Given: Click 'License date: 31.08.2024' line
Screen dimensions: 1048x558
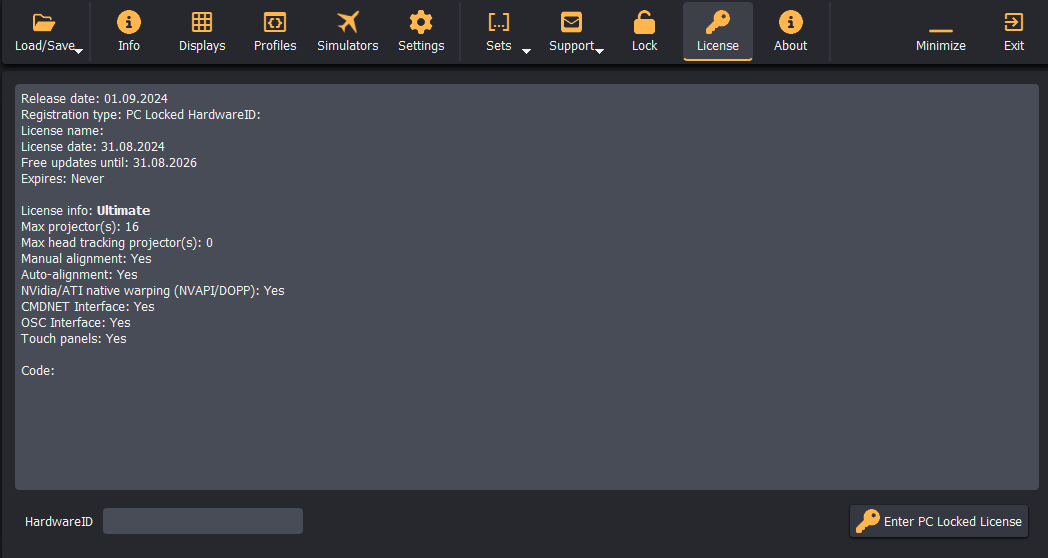Looking at the screenshot, I should [x=93, y=146].
